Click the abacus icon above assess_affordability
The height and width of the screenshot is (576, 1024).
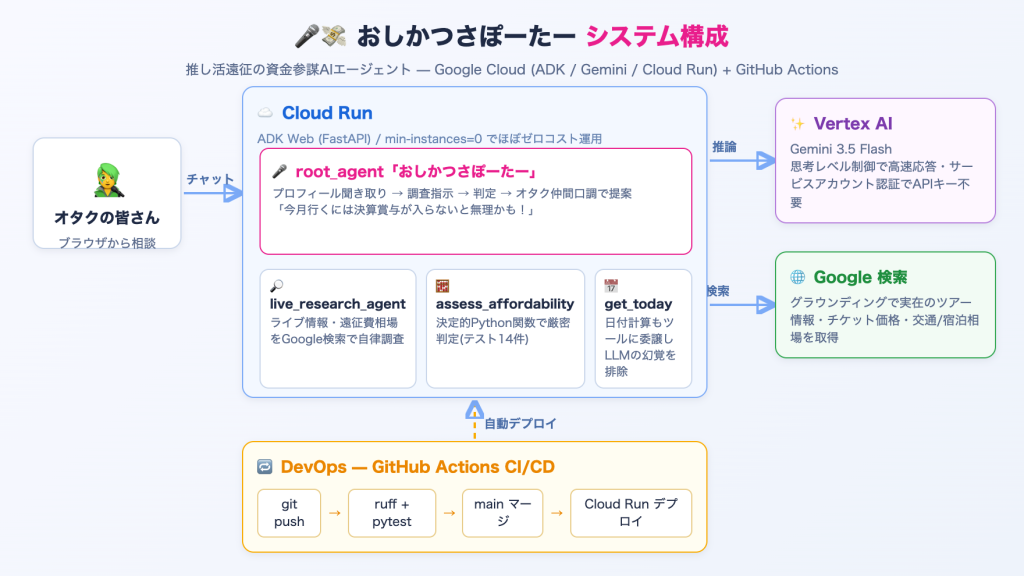443,286
